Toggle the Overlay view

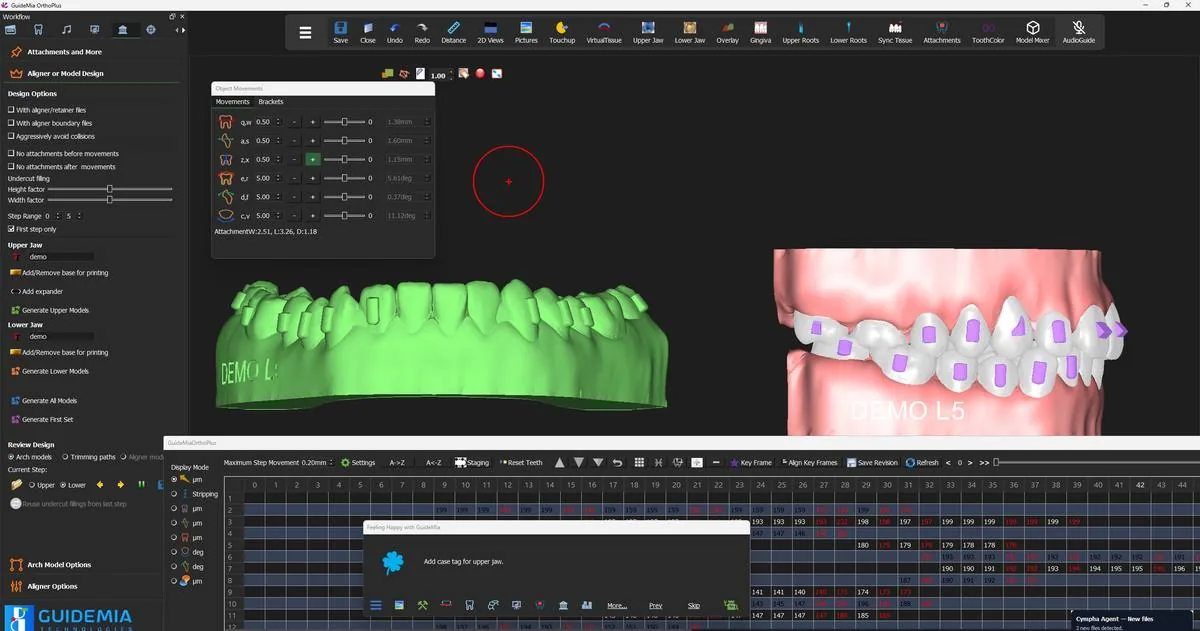coord(727,32)
